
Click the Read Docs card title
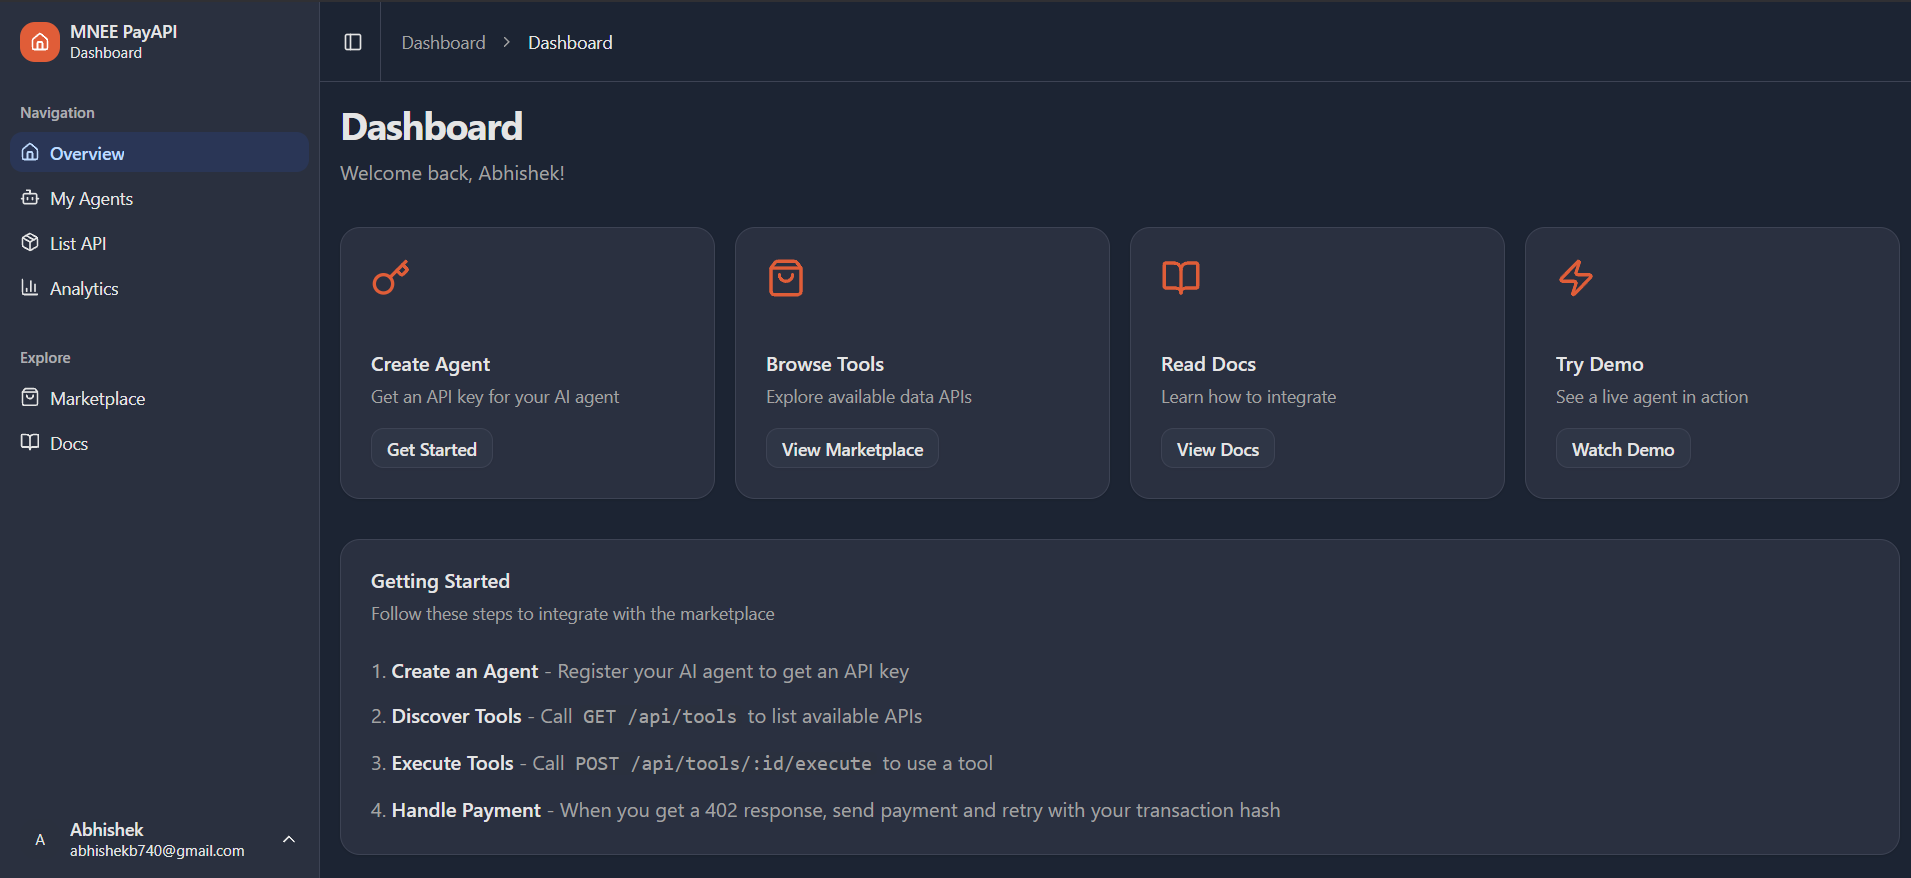[x=1208, y=364]
